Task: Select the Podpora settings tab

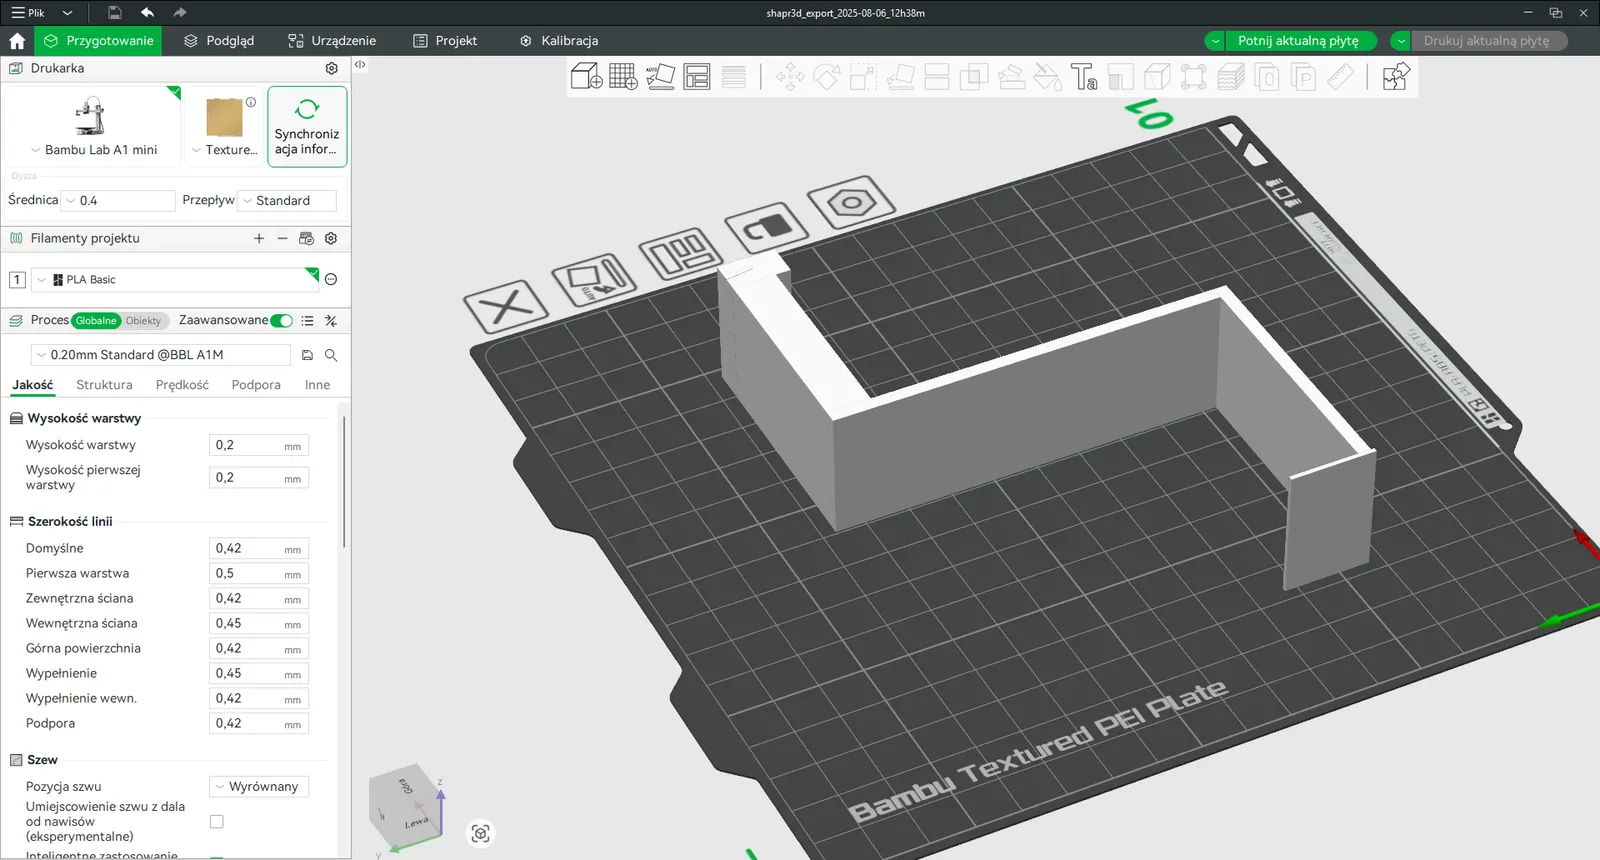Action: 256,385
